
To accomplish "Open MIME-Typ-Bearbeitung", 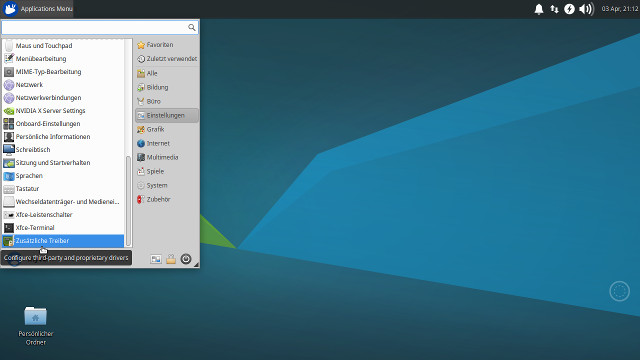I will [63, 71].
